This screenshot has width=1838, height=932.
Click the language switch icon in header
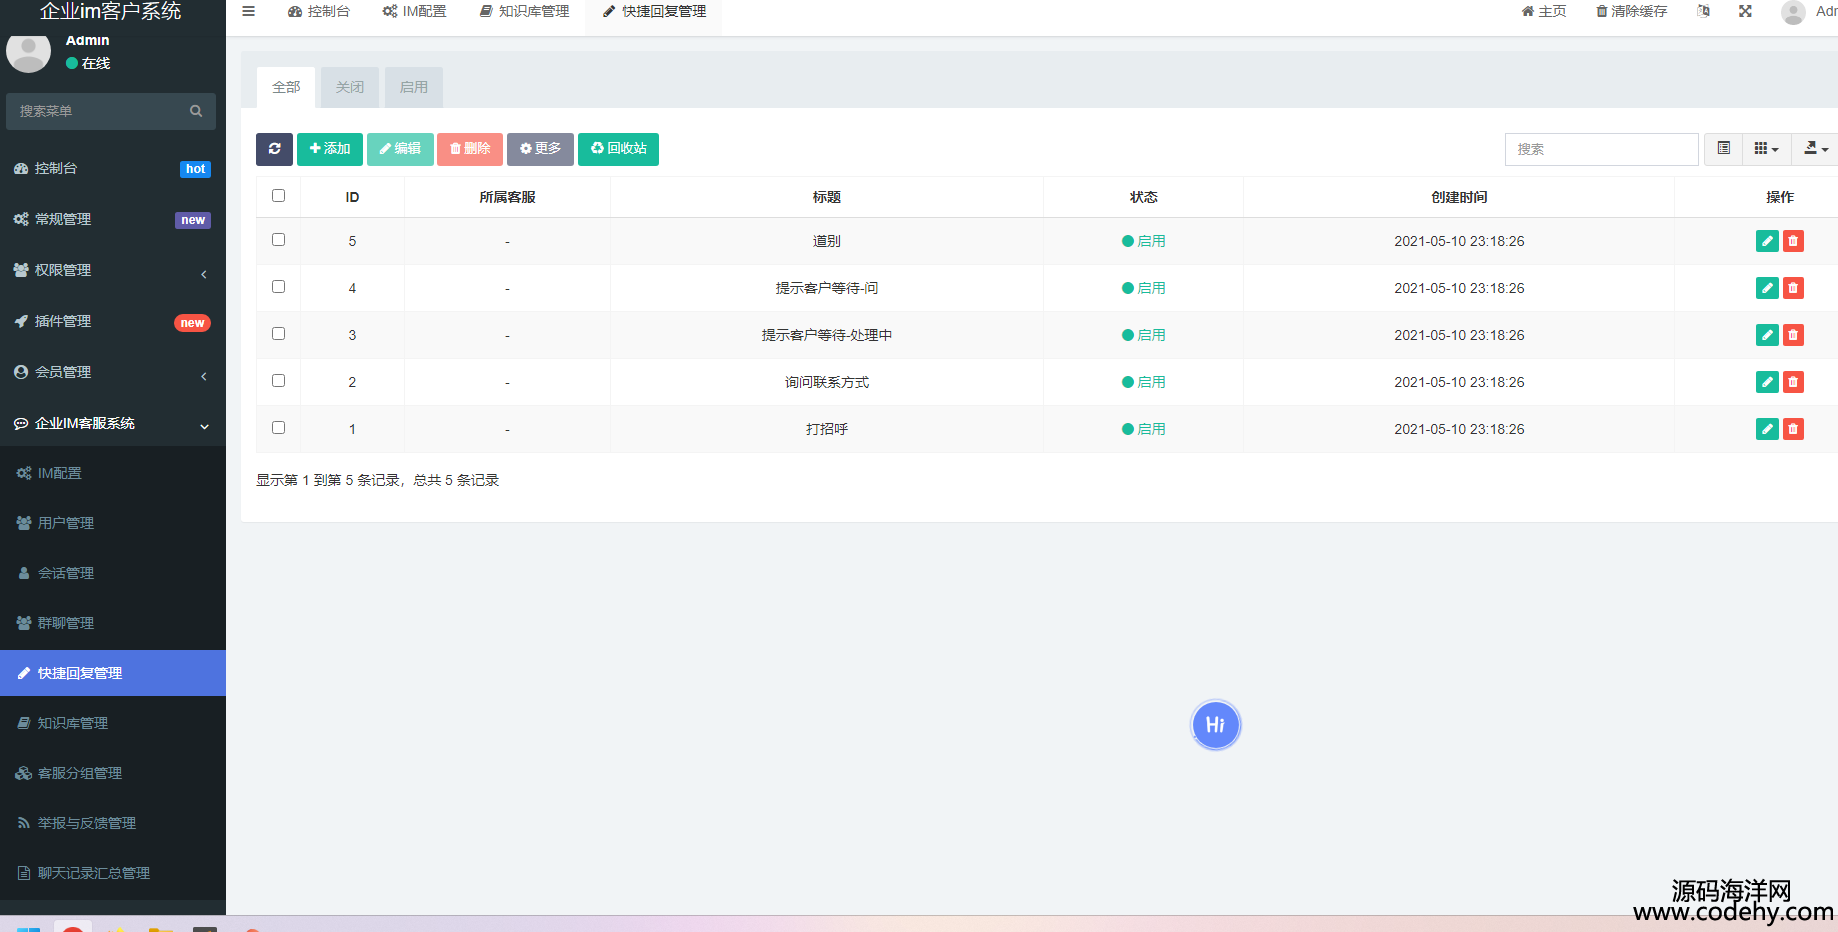click(1703, 12)
